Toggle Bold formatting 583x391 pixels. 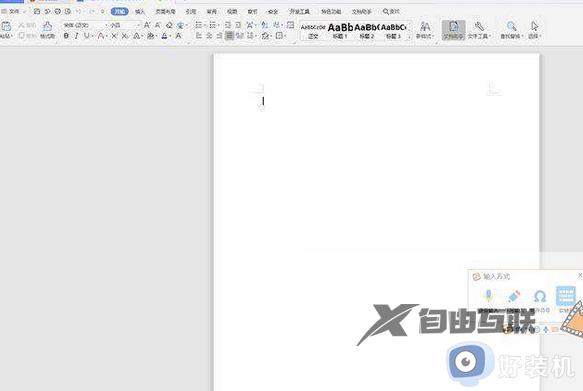(x=66, y=36)
